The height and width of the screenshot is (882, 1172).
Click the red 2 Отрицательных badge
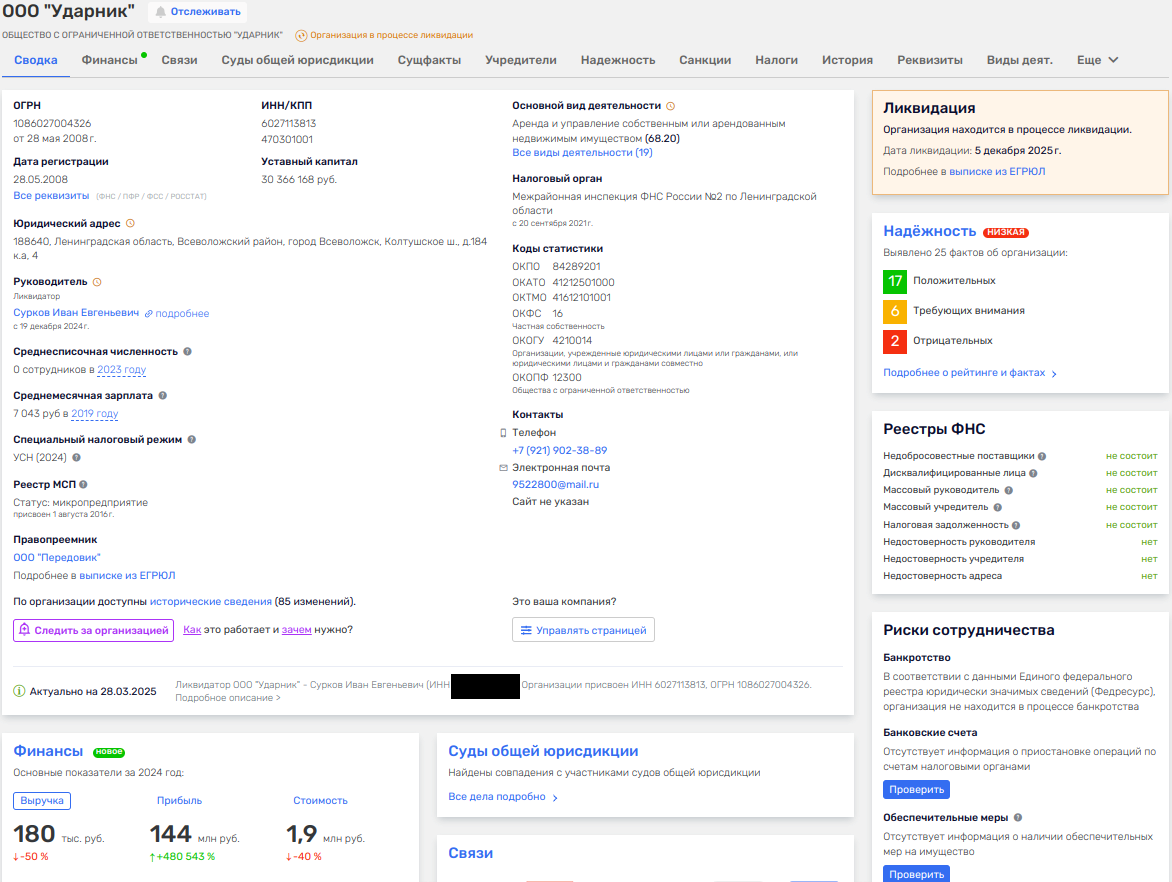(x=895, y=341)
